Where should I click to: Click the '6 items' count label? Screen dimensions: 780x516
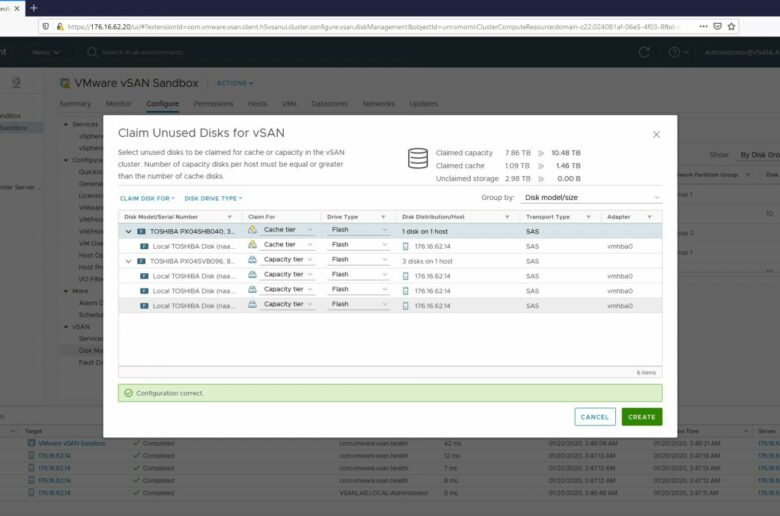(646, 373)
